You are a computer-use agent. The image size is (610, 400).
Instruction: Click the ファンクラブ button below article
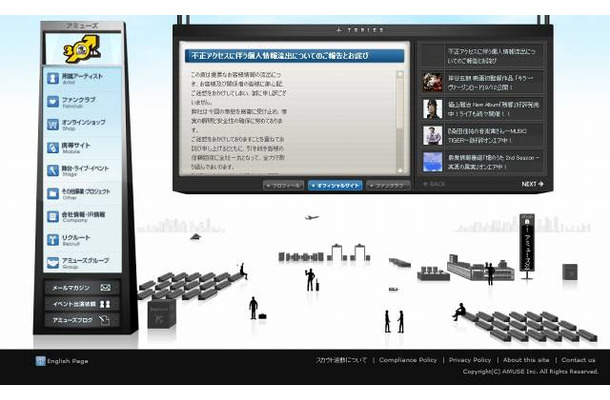388,186
